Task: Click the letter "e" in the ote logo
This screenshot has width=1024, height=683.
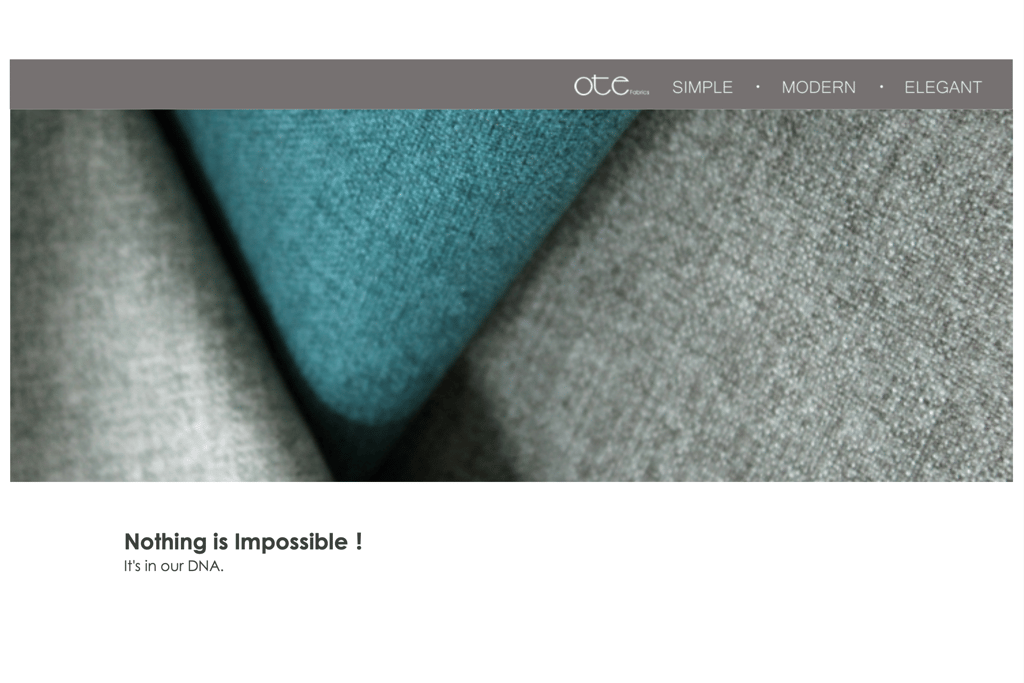Action: coord(620,86)
